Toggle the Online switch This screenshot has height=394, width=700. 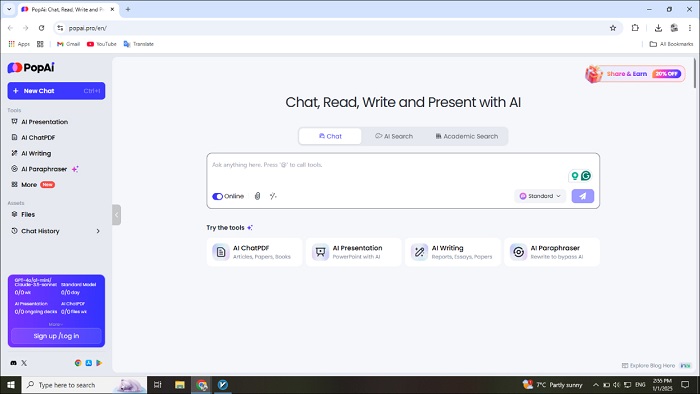click(217, 196)
